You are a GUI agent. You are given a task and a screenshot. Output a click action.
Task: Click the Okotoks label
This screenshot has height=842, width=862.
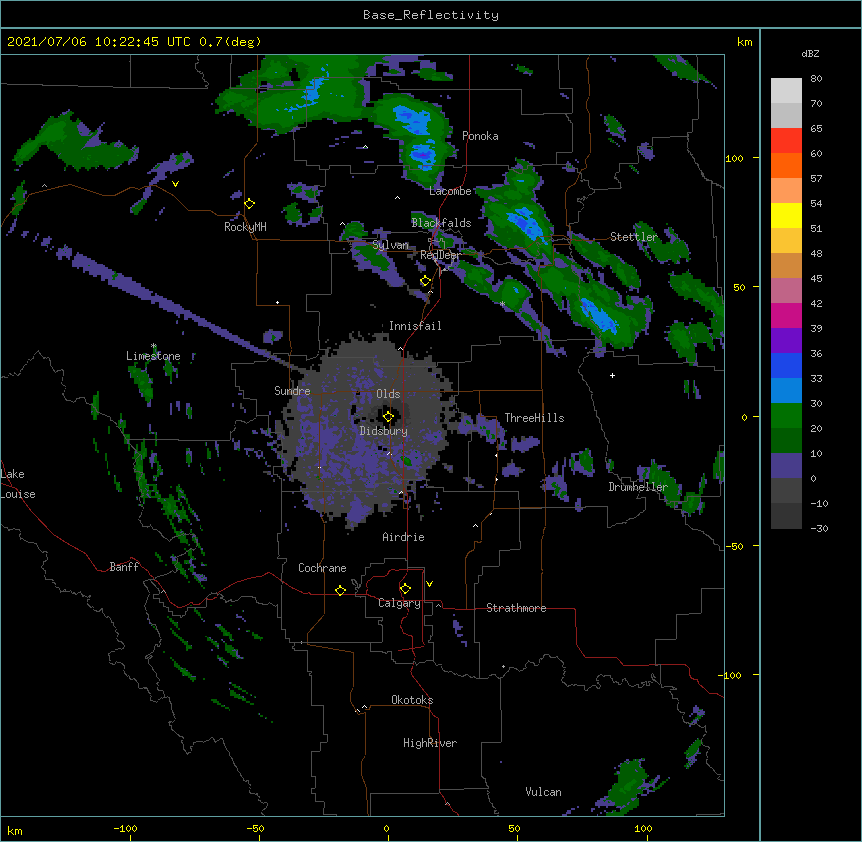(x=412, y=700)
